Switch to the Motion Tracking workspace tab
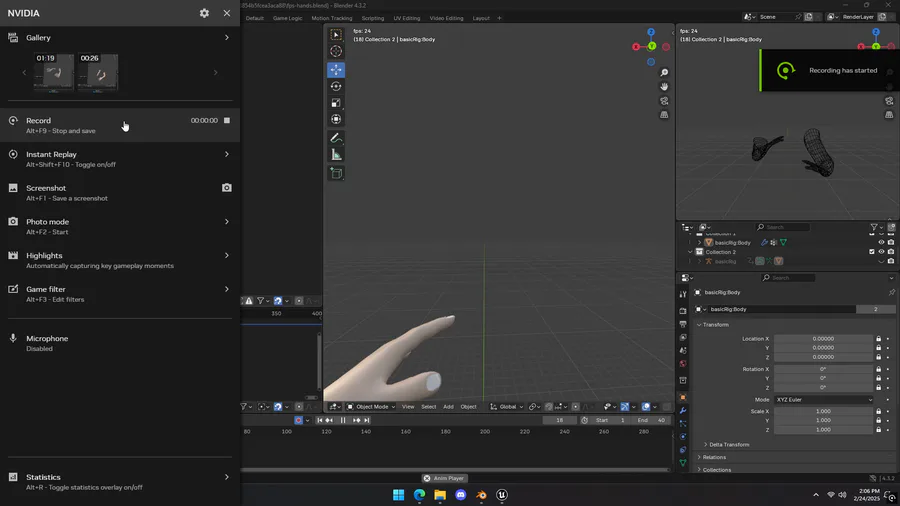The width and height of the screenshot is (900, 506). pyautogui.click(x=332, y=18)
